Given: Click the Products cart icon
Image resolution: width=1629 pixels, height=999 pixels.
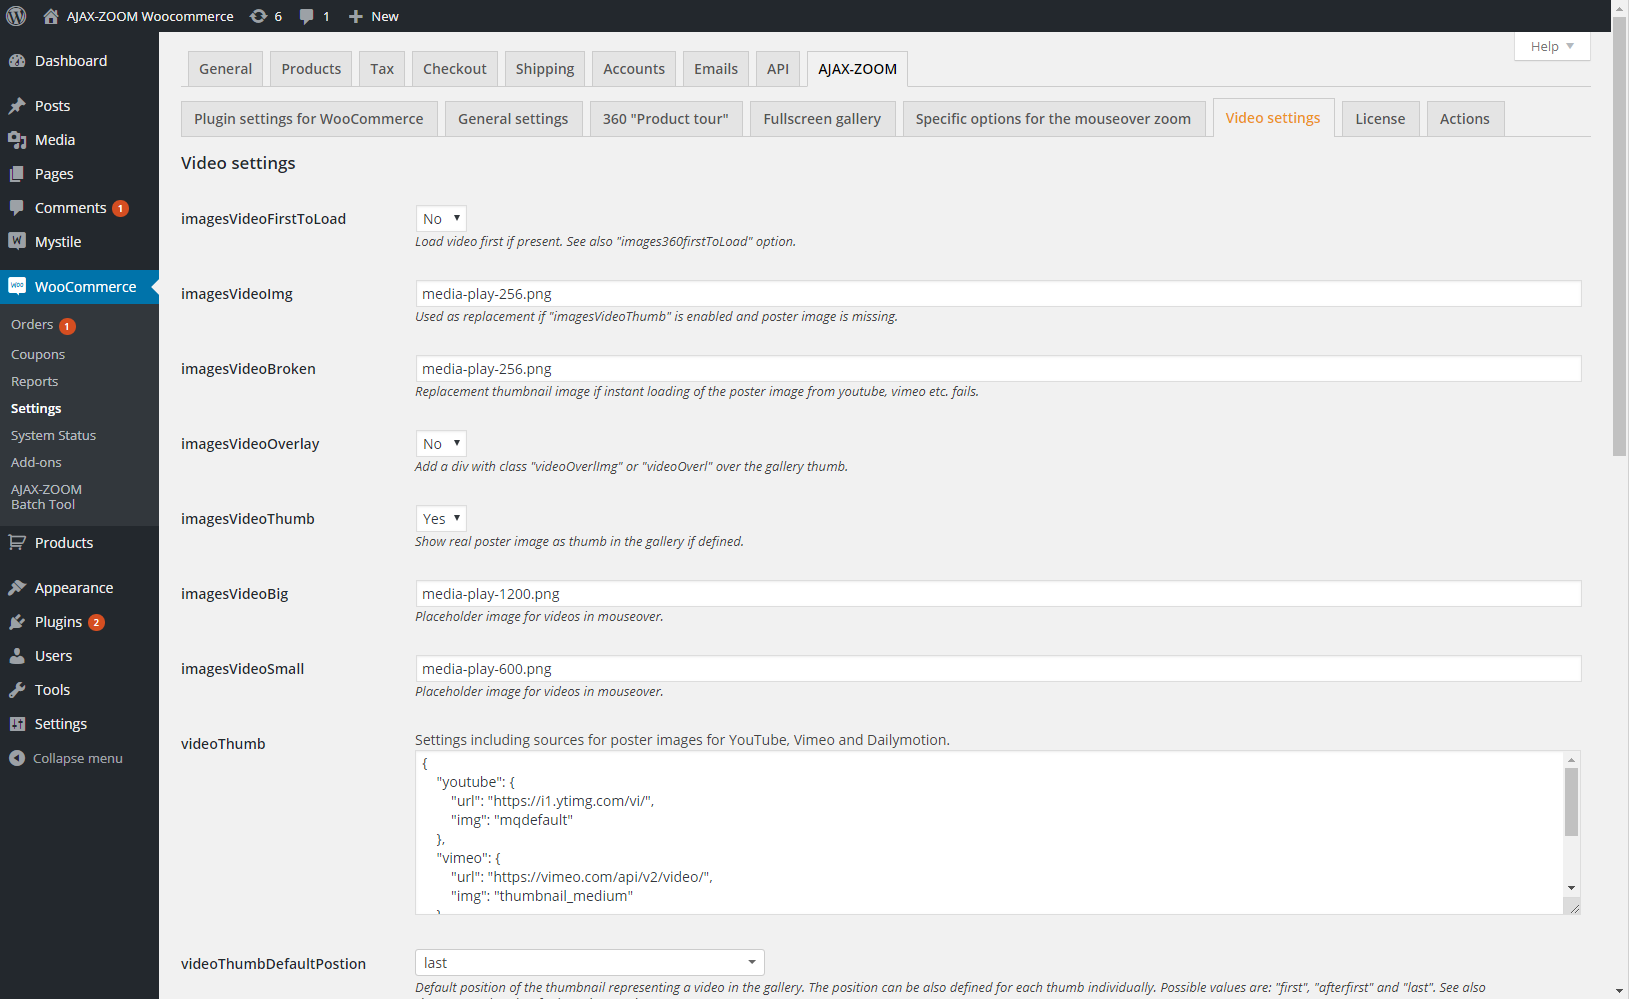Looking at the screenshot, I should pos(17,543).
